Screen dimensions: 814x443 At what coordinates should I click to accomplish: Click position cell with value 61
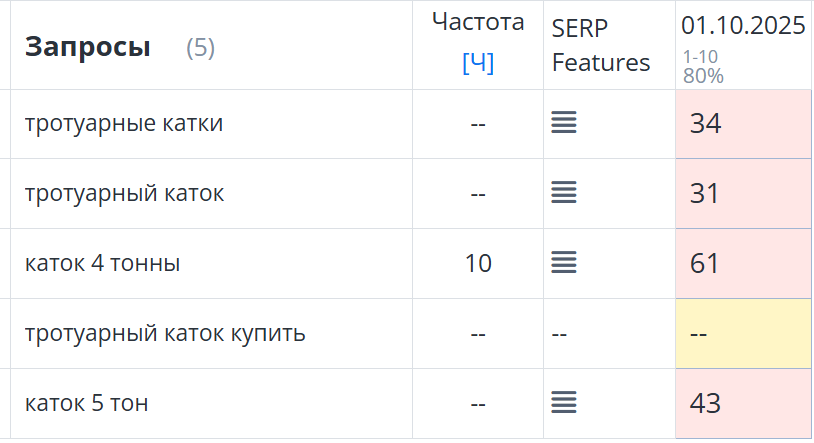click(x=743, y=264)
